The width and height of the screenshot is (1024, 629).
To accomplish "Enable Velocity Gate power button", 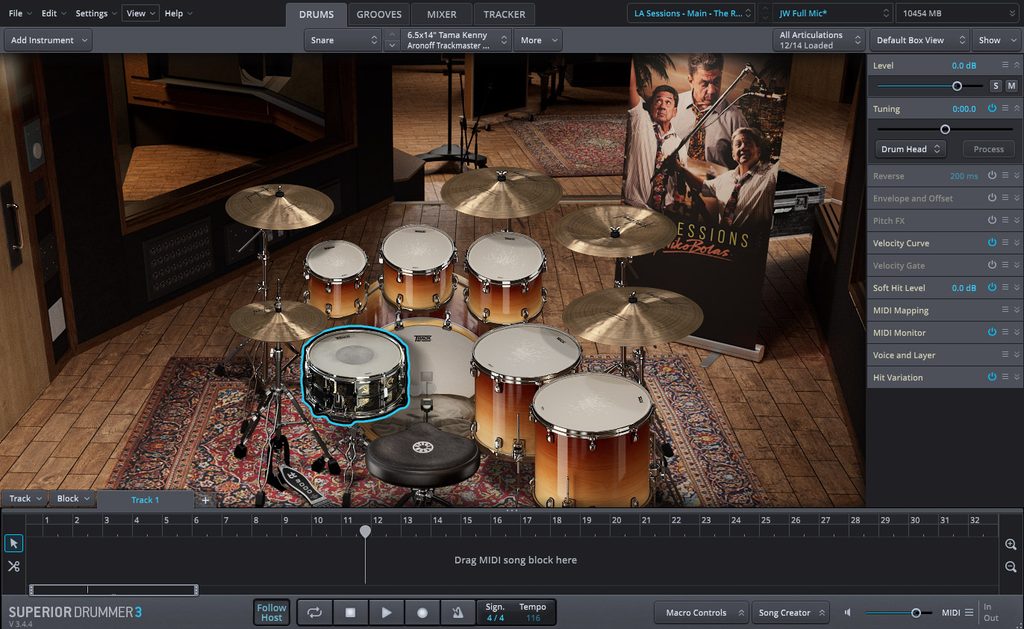I will point(992,265).
